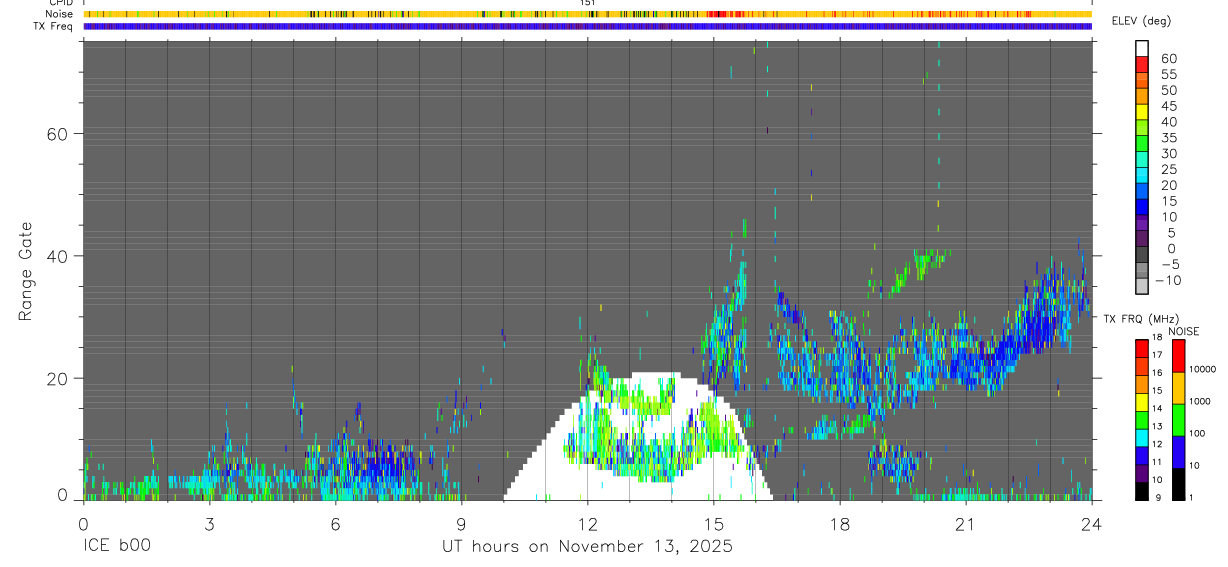Viewport: 1228px width, 567px height.
Task: Click the 'ELEV (deg)' legend title
Action: (1141, 21)
